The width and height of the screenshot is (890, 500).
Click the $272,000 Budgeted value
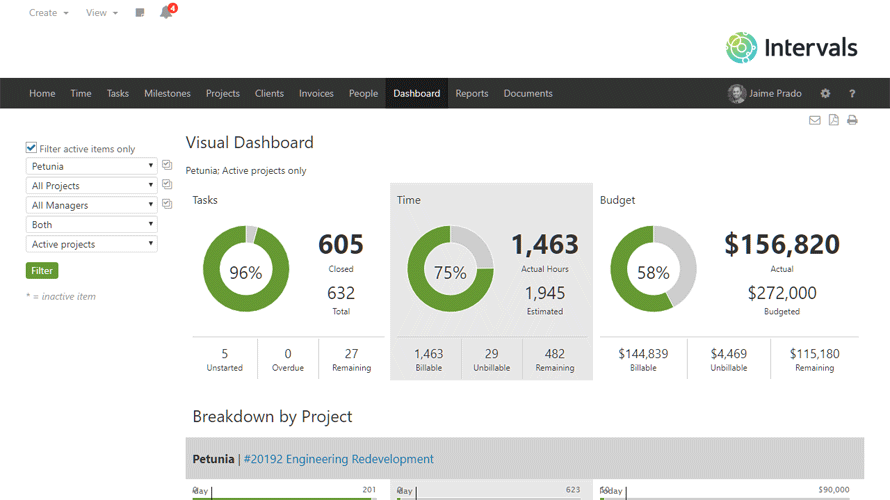(x=782, y=293)
